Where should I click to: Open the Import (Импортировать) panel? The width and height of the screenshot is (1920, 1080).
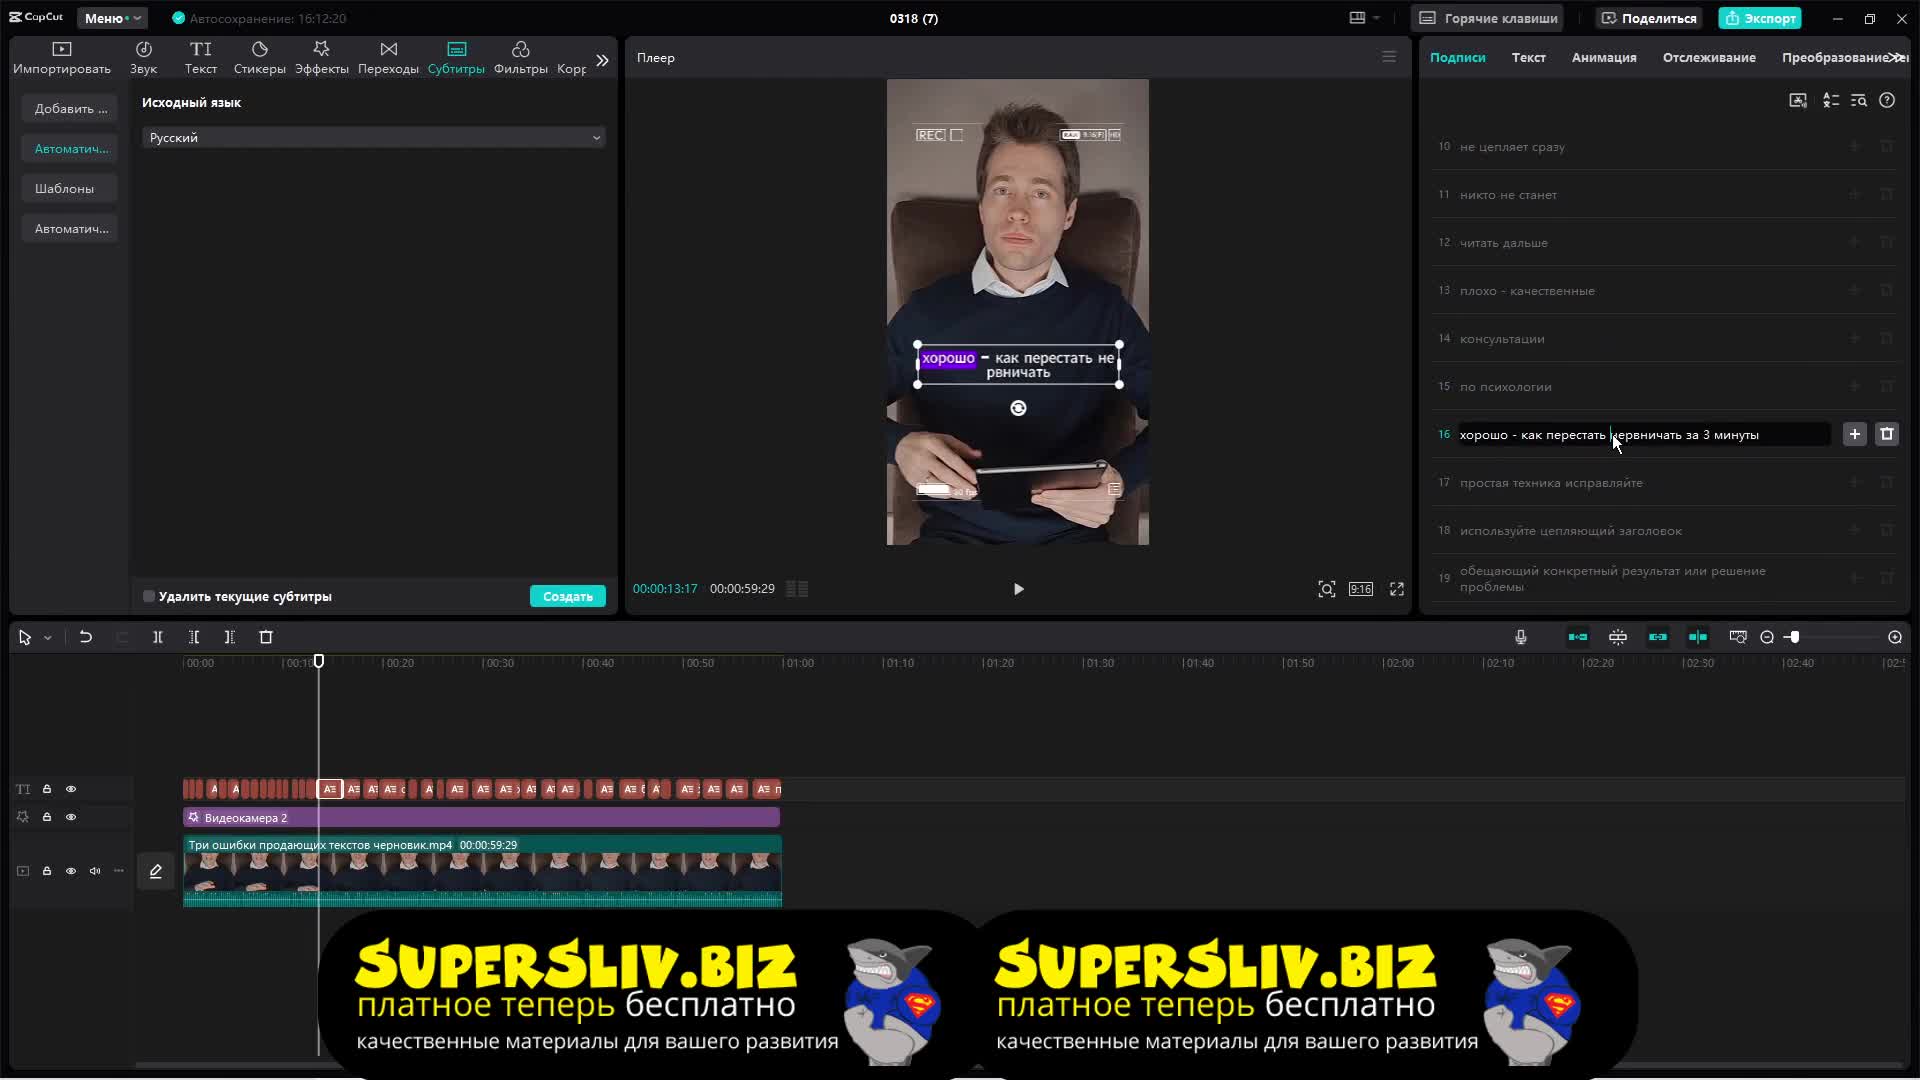click(x=62, y=58)
